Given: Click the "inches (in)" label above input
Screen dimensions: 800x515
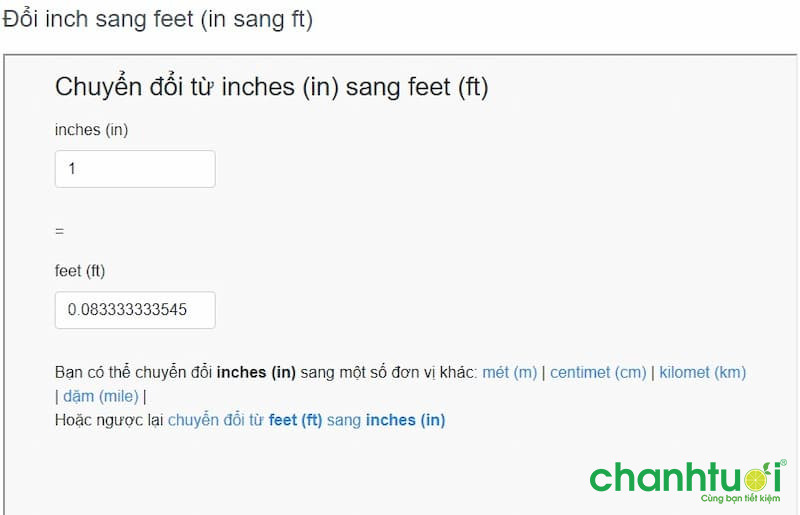Looking at the screenshot, I should tap(91, 129).
